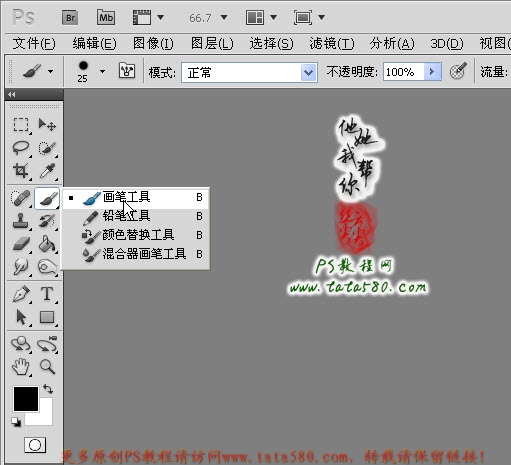Swap foreground and background colors
This screenshot has height=465, width=511.
[x=48, y=389]
